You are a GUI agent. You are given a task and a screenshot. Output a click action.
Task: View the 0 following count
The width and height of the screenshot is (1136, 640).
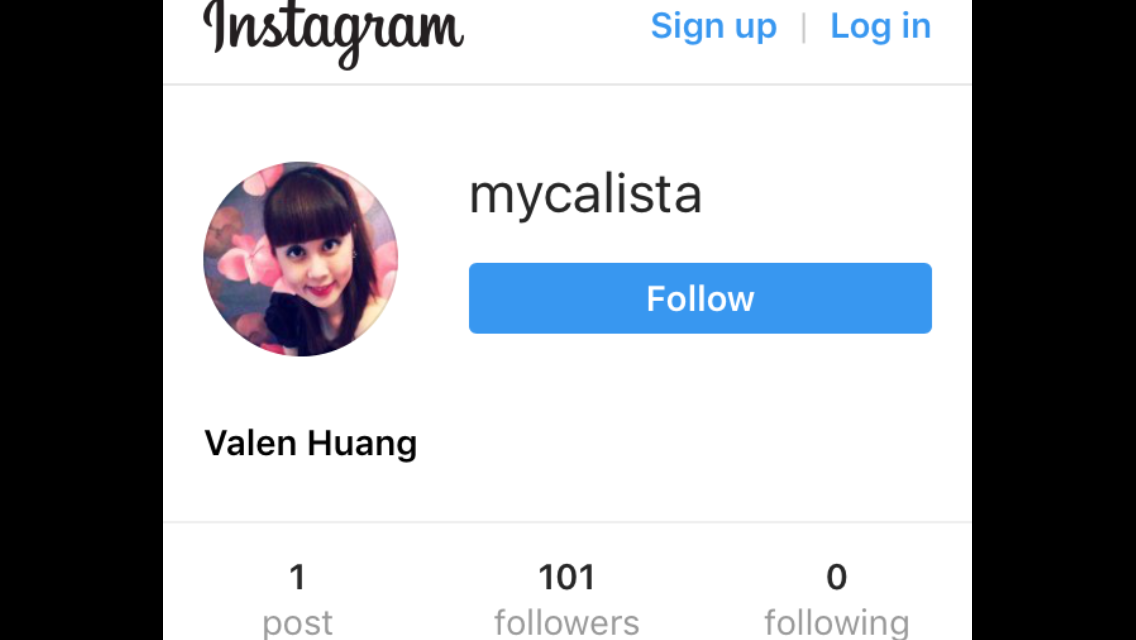pyautogui.click(x=837, y=578)
